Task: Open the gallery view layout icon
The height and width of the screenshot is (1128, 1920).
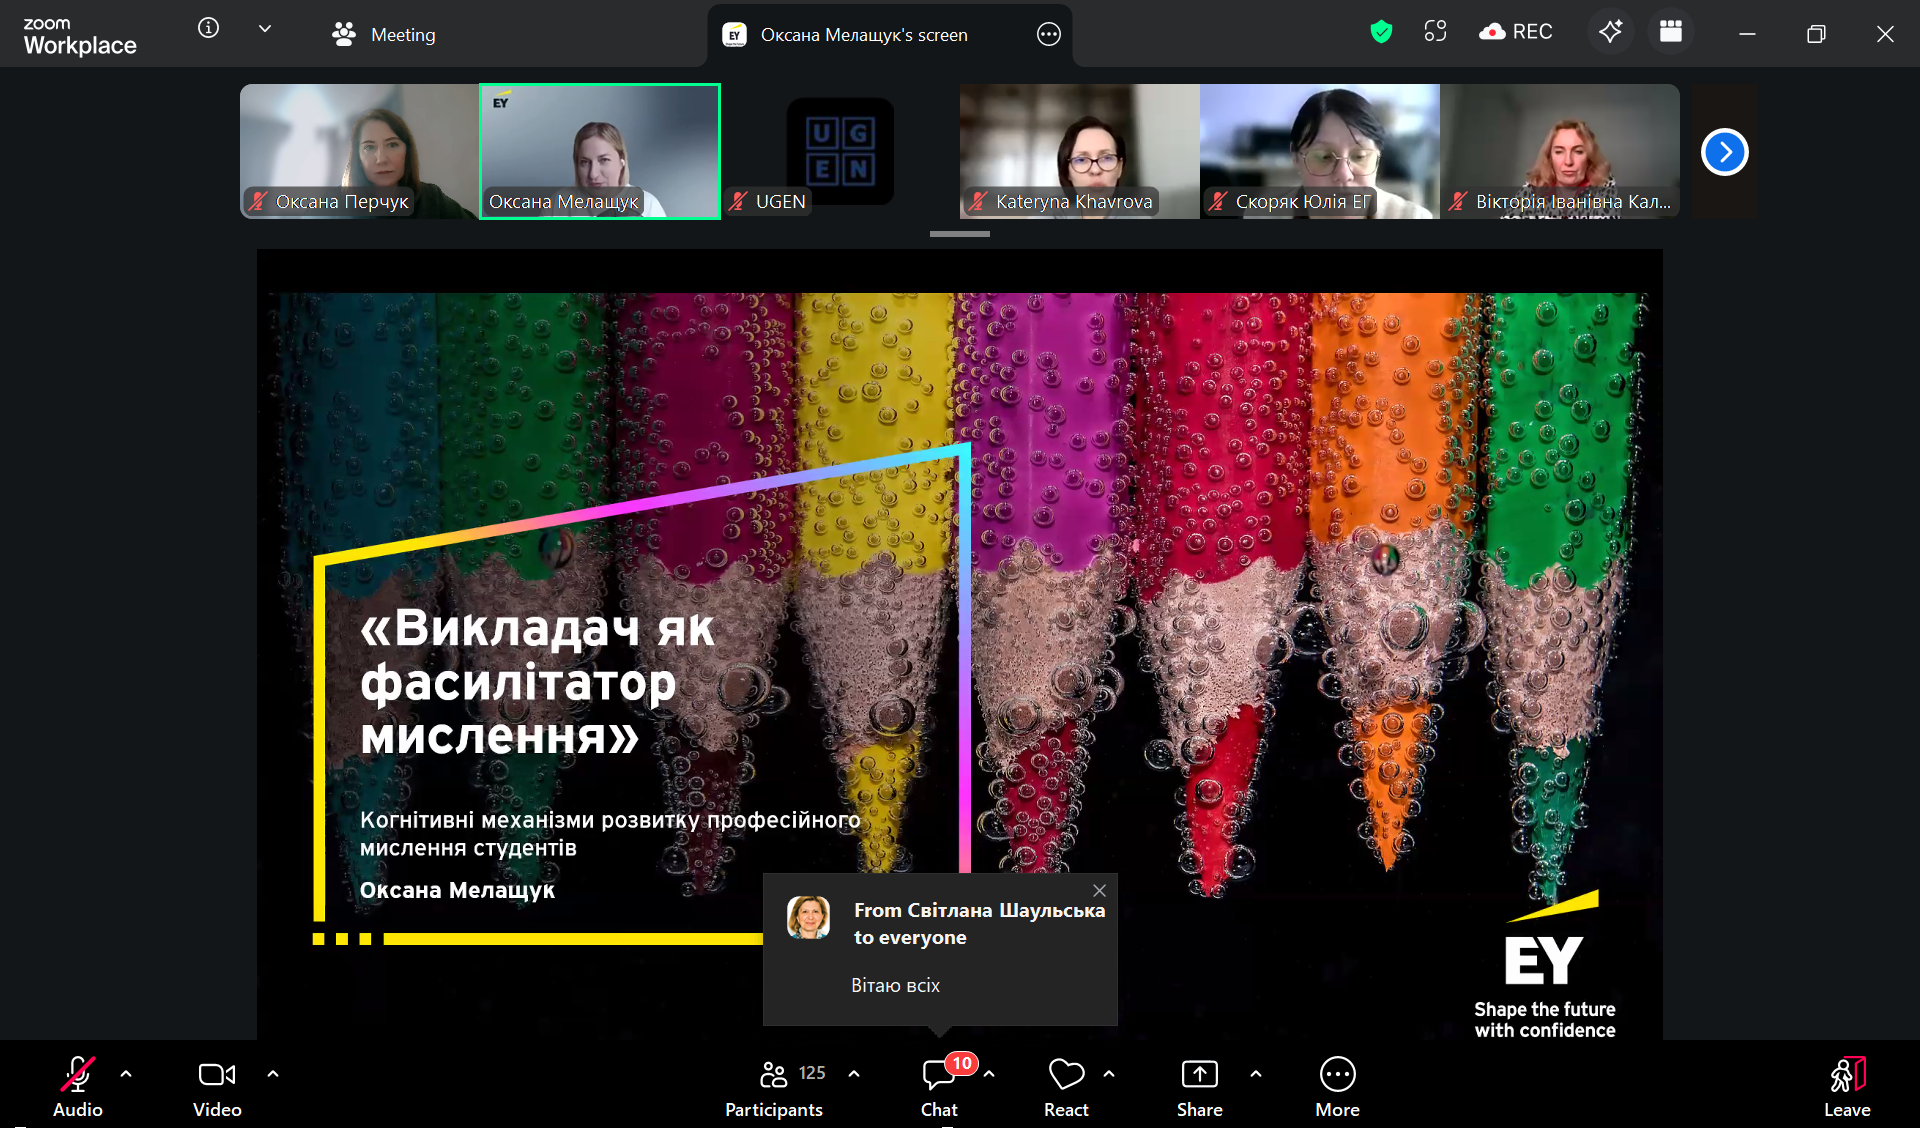Action: [x=1670, y=32]
